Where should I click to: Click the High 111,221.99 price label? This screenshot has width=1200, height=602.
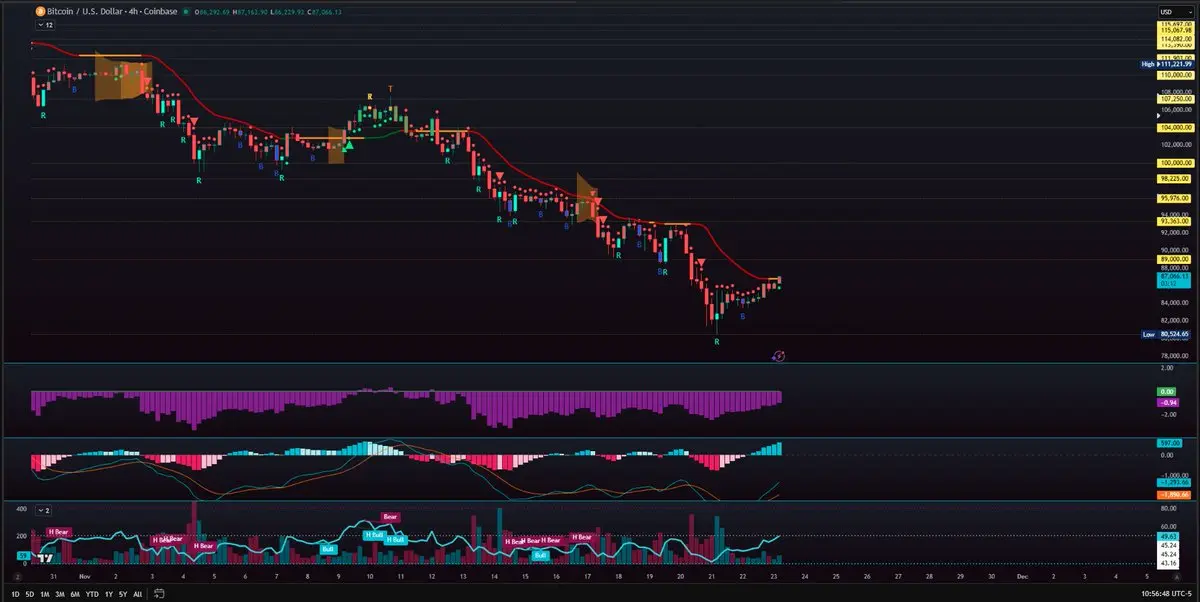click(x=1167, y=64)
